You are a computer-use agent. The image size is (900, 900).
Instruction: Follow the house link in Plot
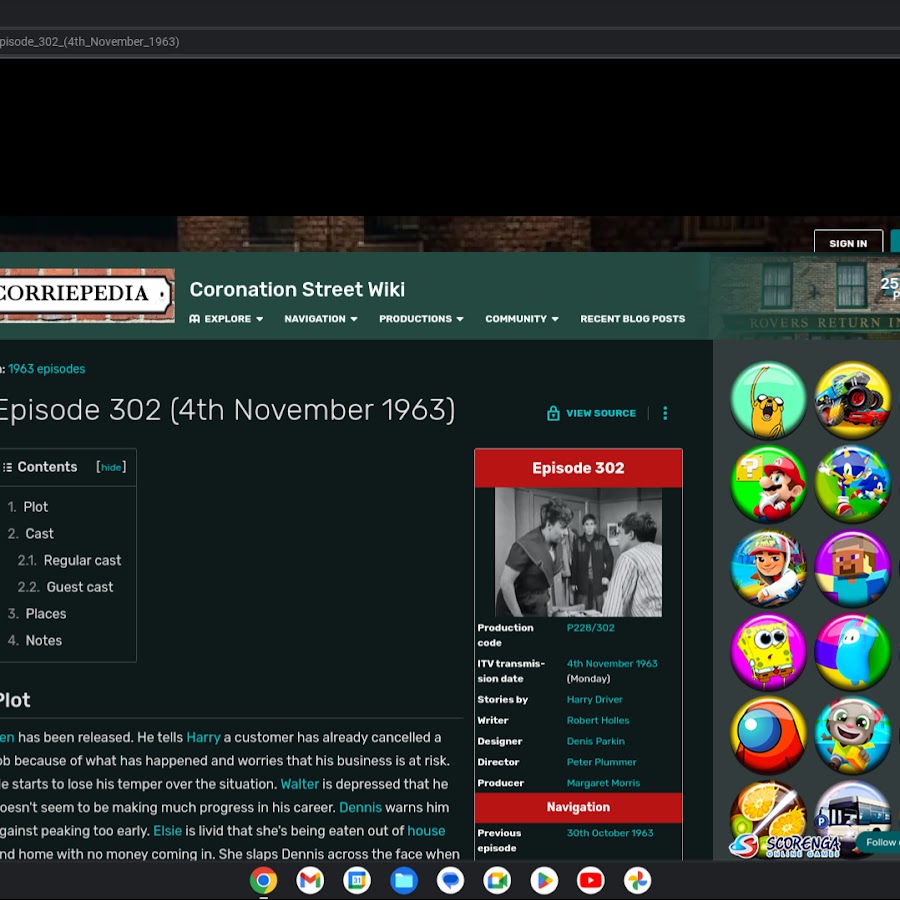(426, 831)
